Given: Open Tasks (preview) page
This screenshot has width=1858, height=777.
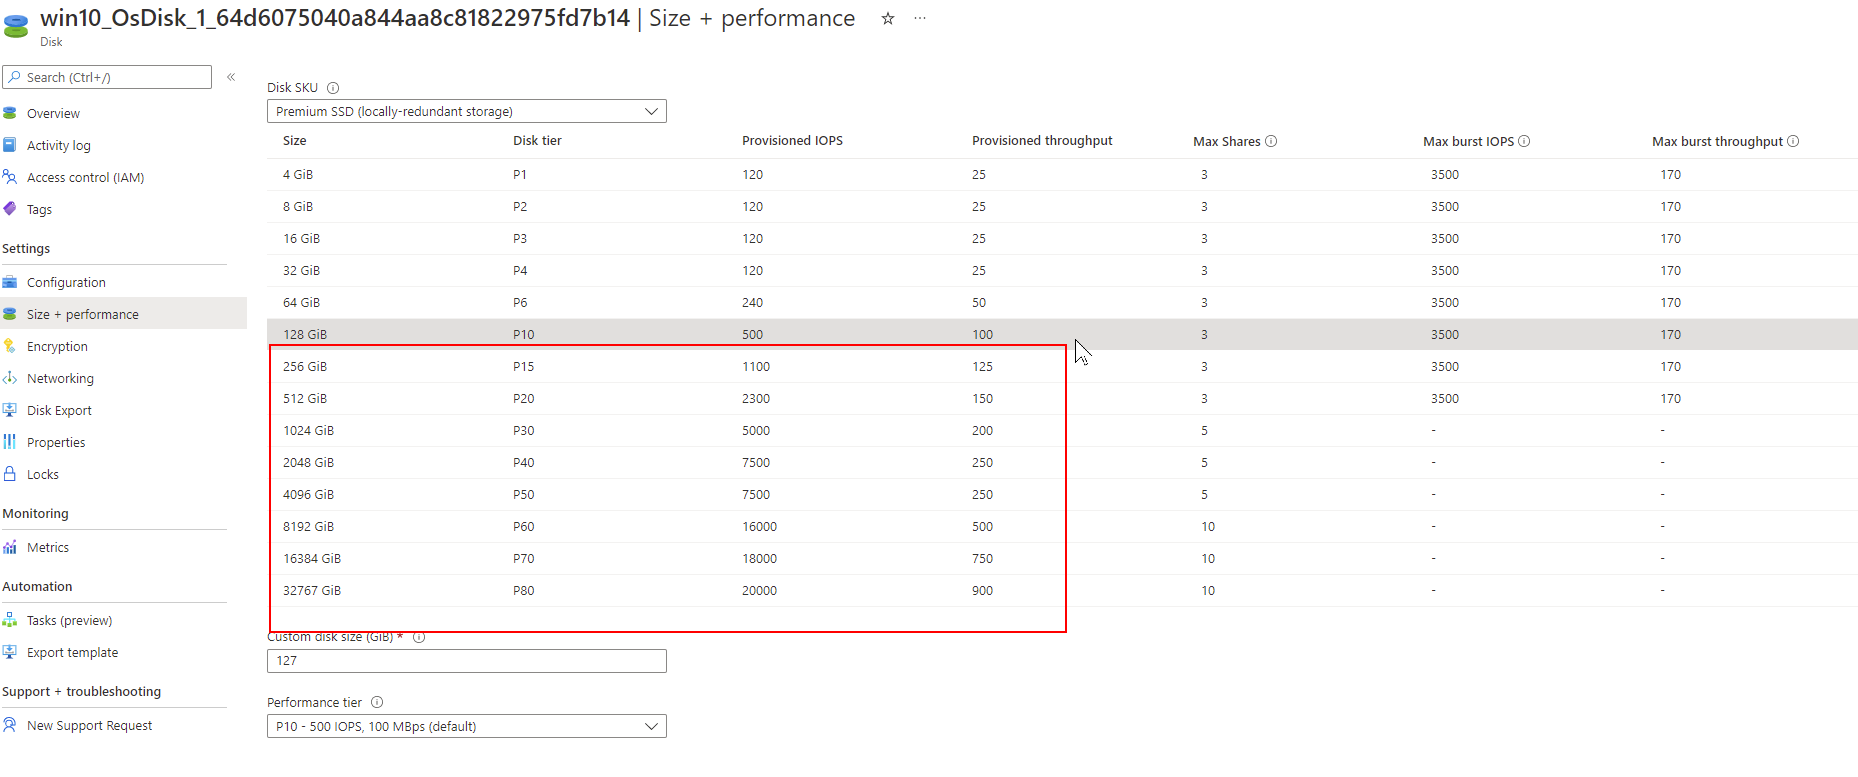Looking at the screenshot, I should coord(69,620).
